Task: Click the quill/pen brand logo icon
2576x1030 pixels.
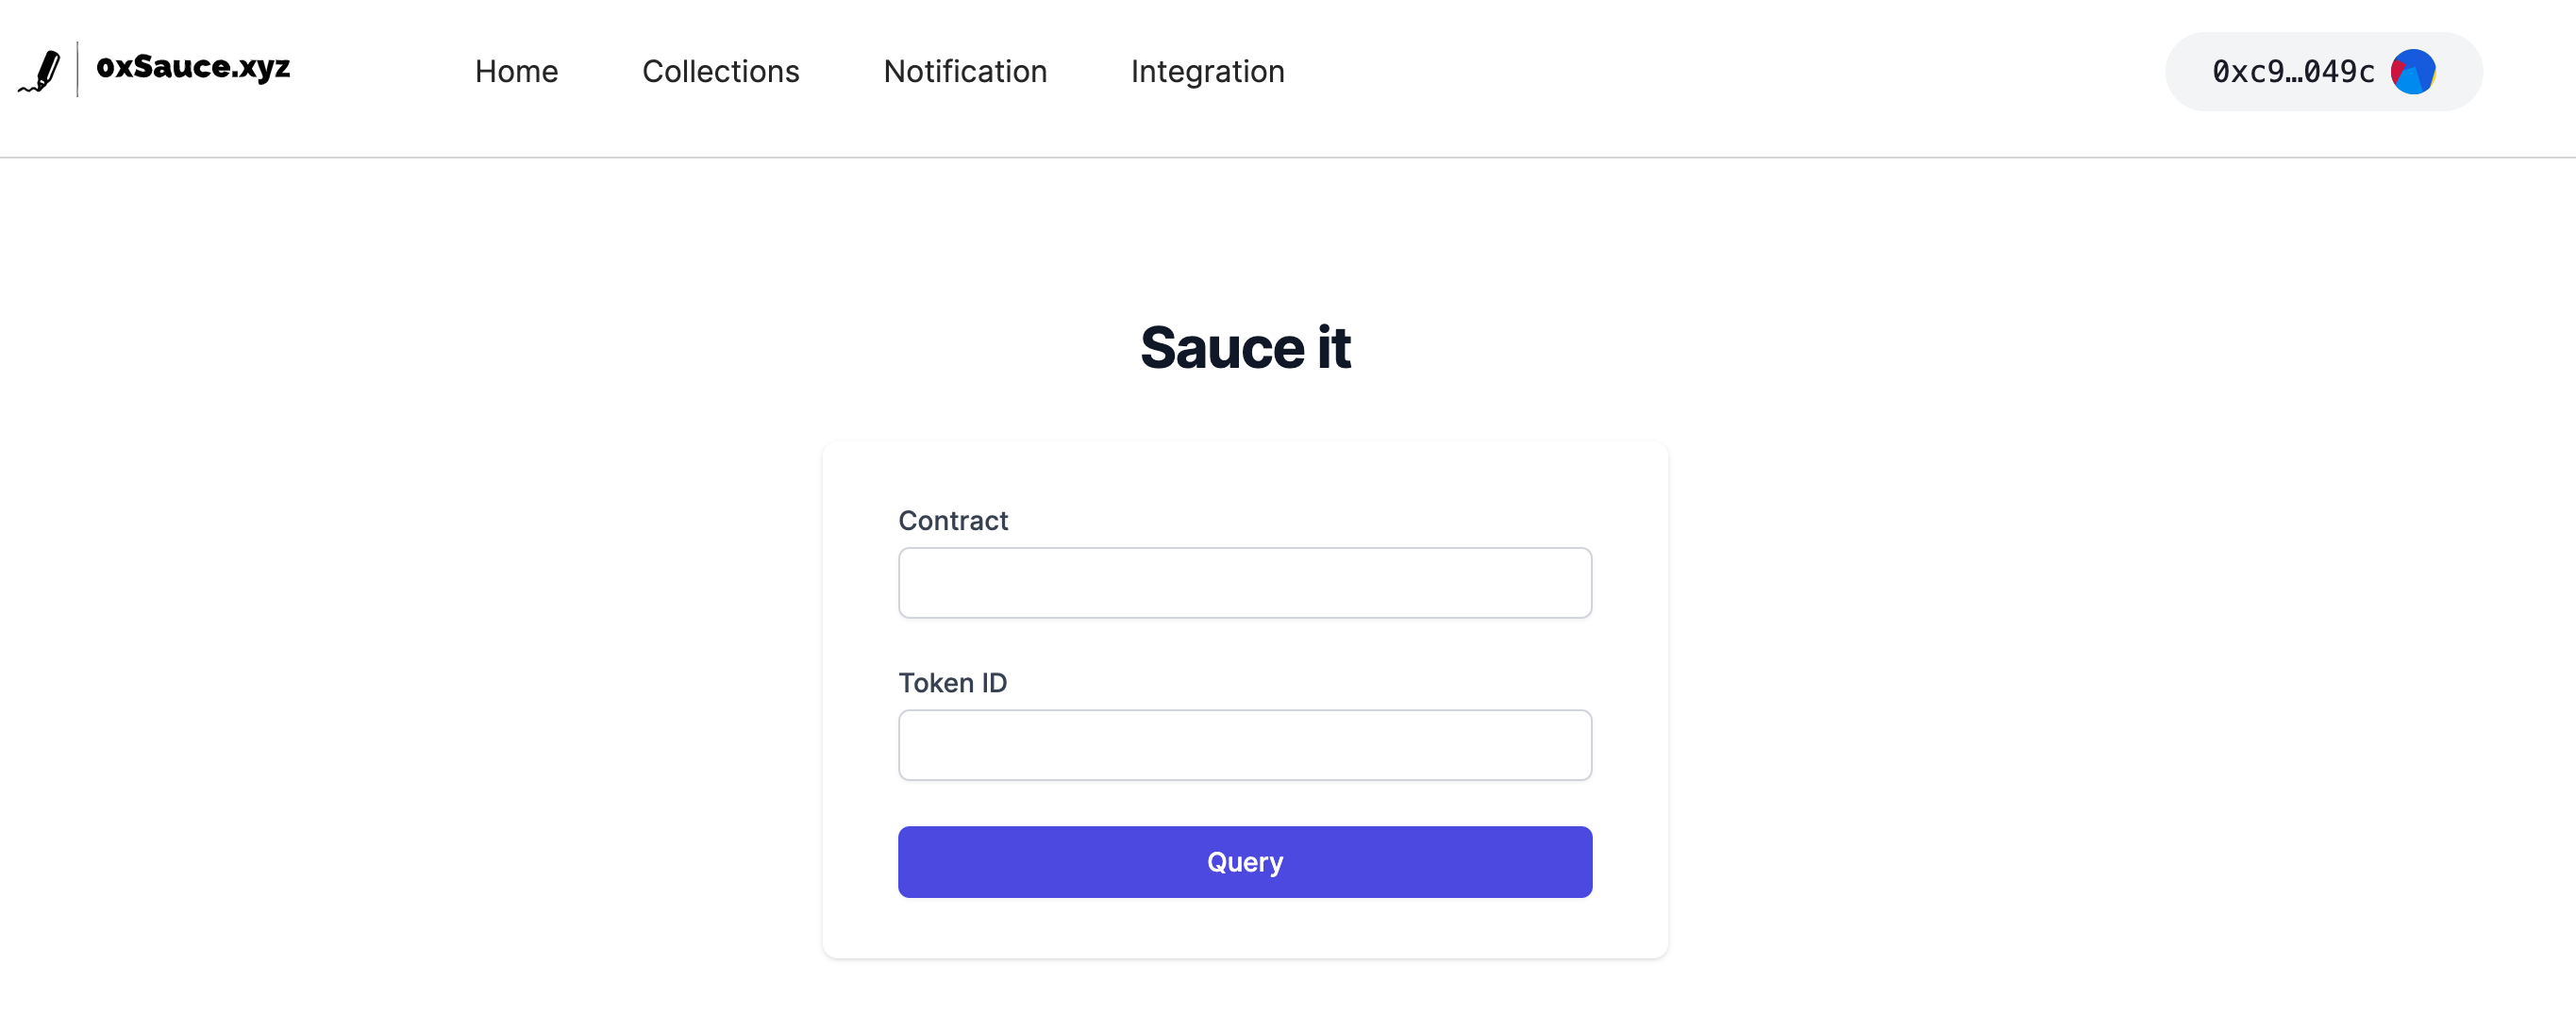Action: click(x=40, y=67)
